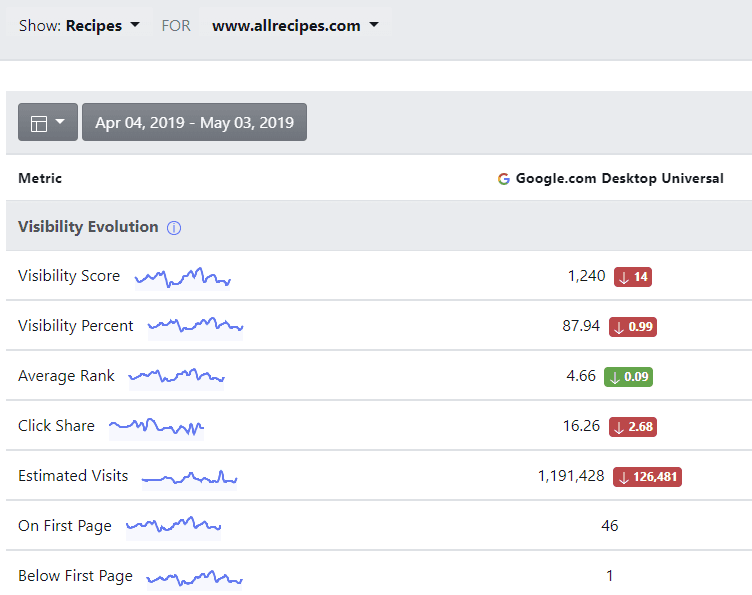Click the Visibility Percent metric label
The width and height of the screenshot is (752, 595).
[76, 326]
